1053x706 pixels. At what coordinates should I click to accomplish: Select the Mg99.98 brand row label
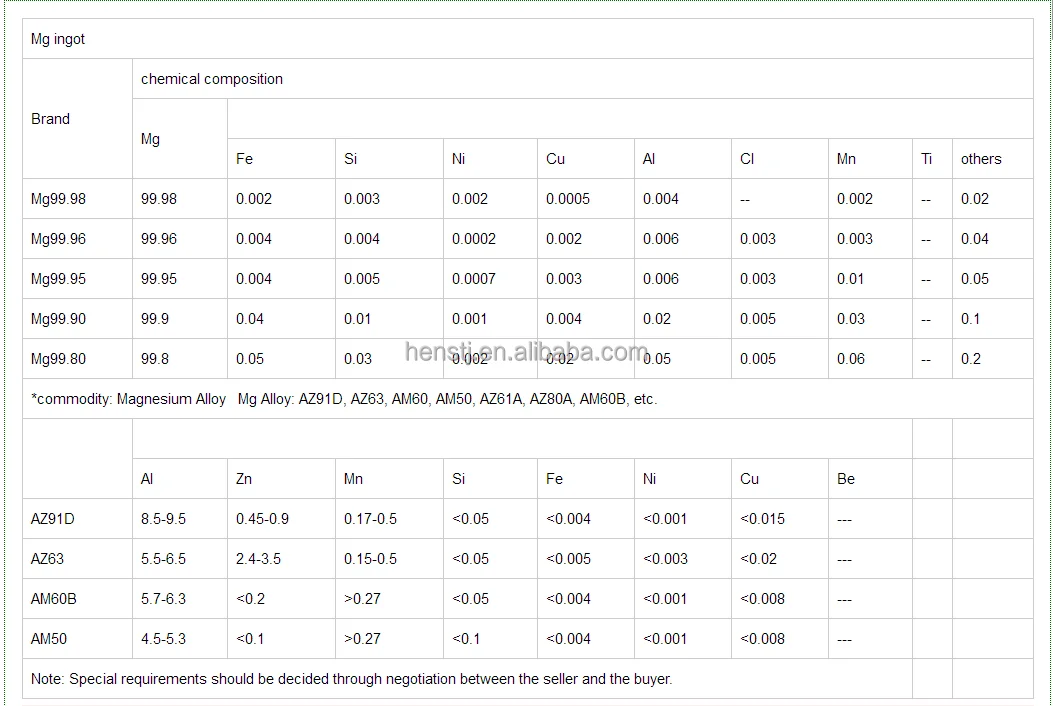[58, 199]
